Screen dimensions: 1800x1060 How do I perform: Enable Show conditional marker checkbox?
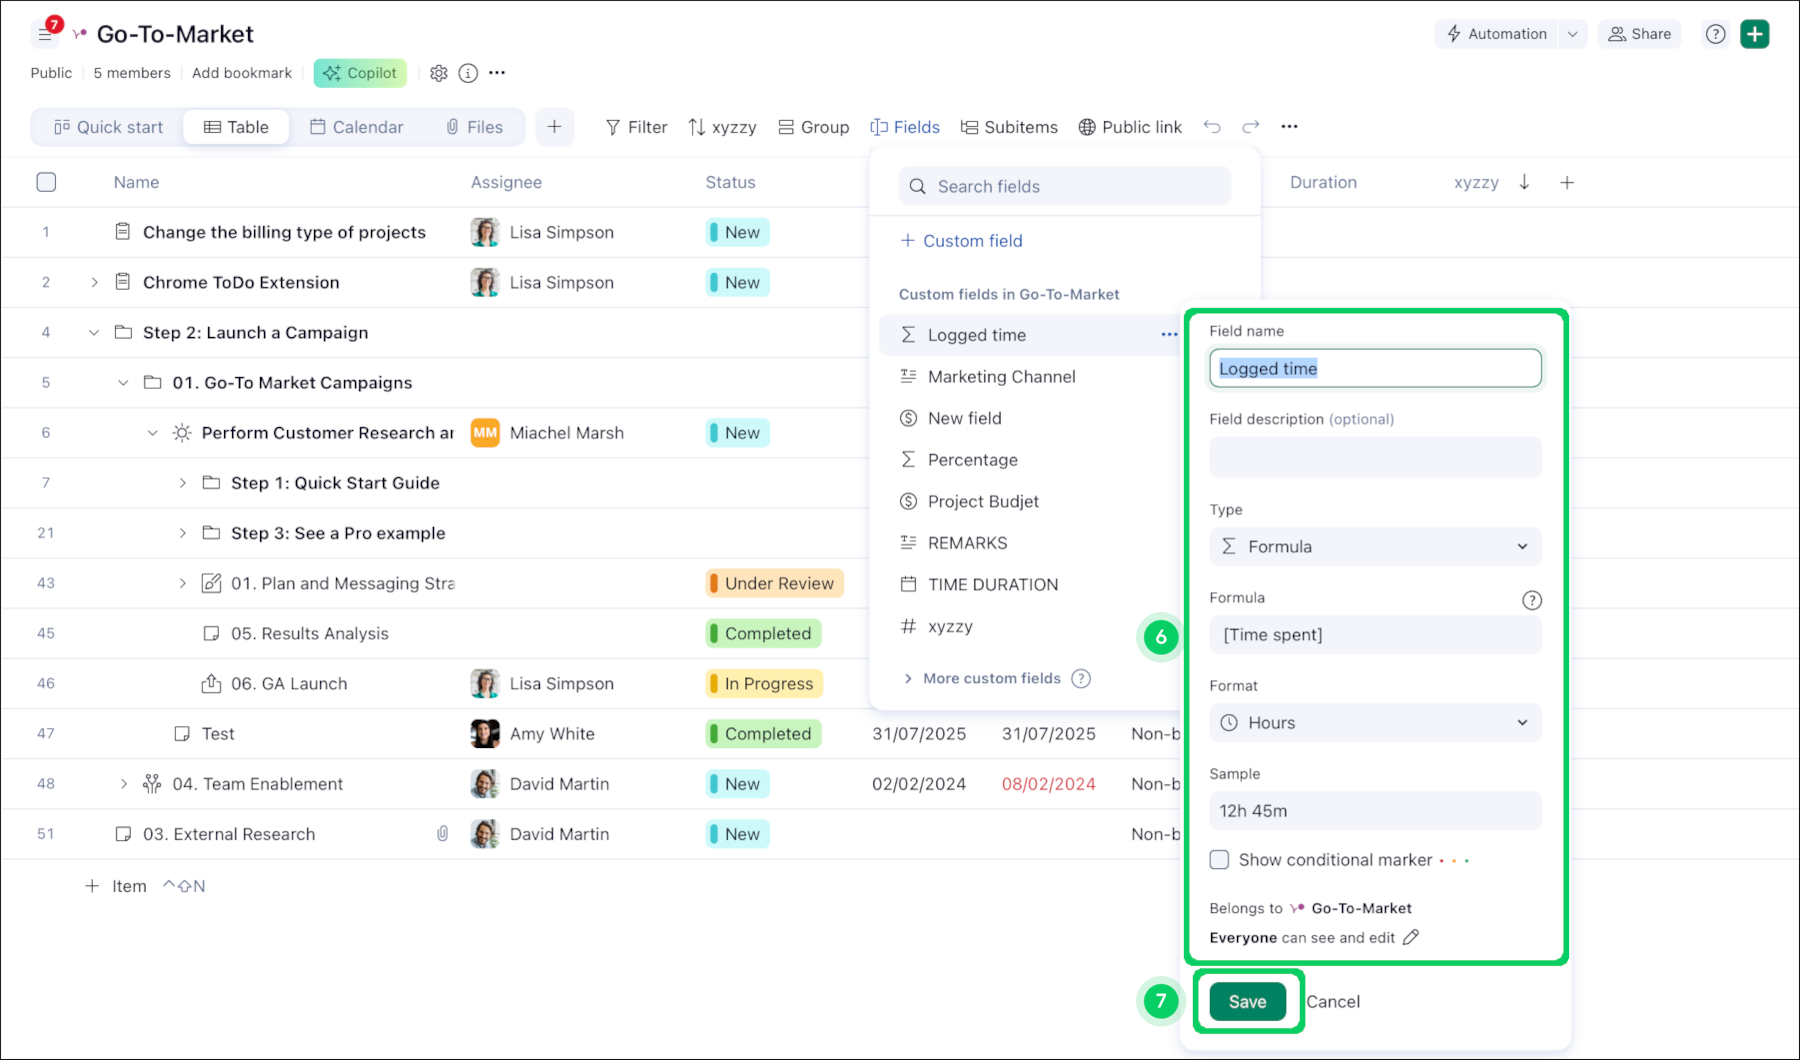click(x=1219, y=860)
